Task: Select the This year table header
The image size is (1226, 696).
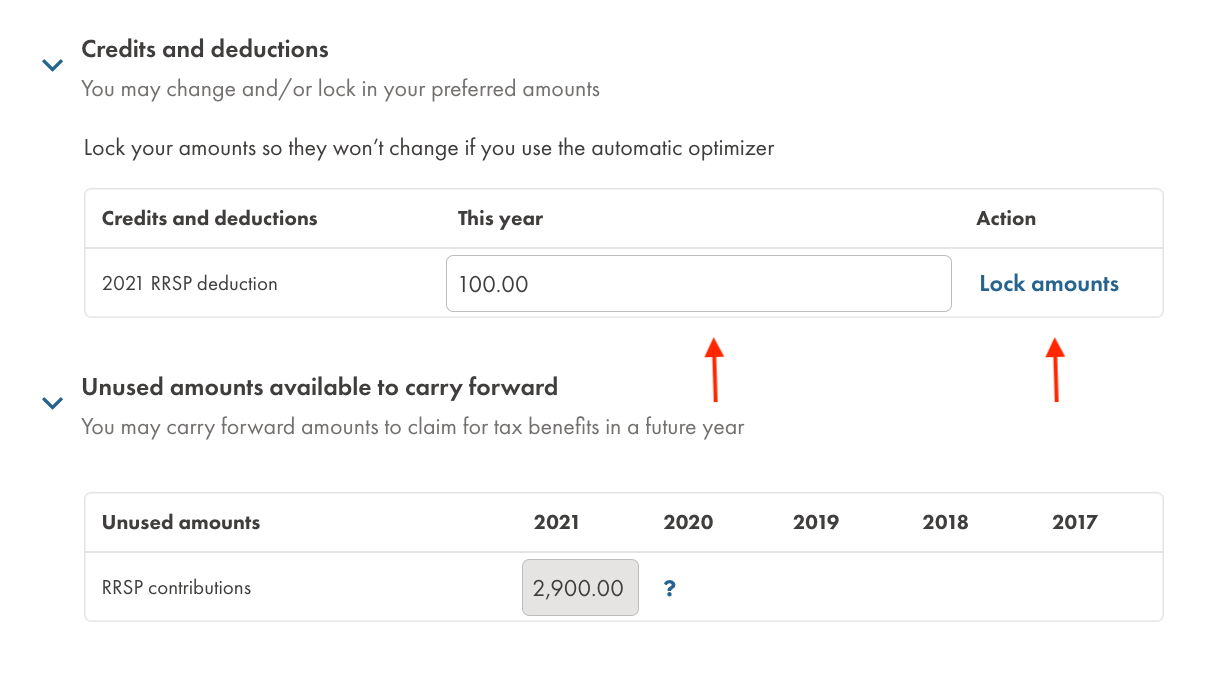Action: (500, 218)
